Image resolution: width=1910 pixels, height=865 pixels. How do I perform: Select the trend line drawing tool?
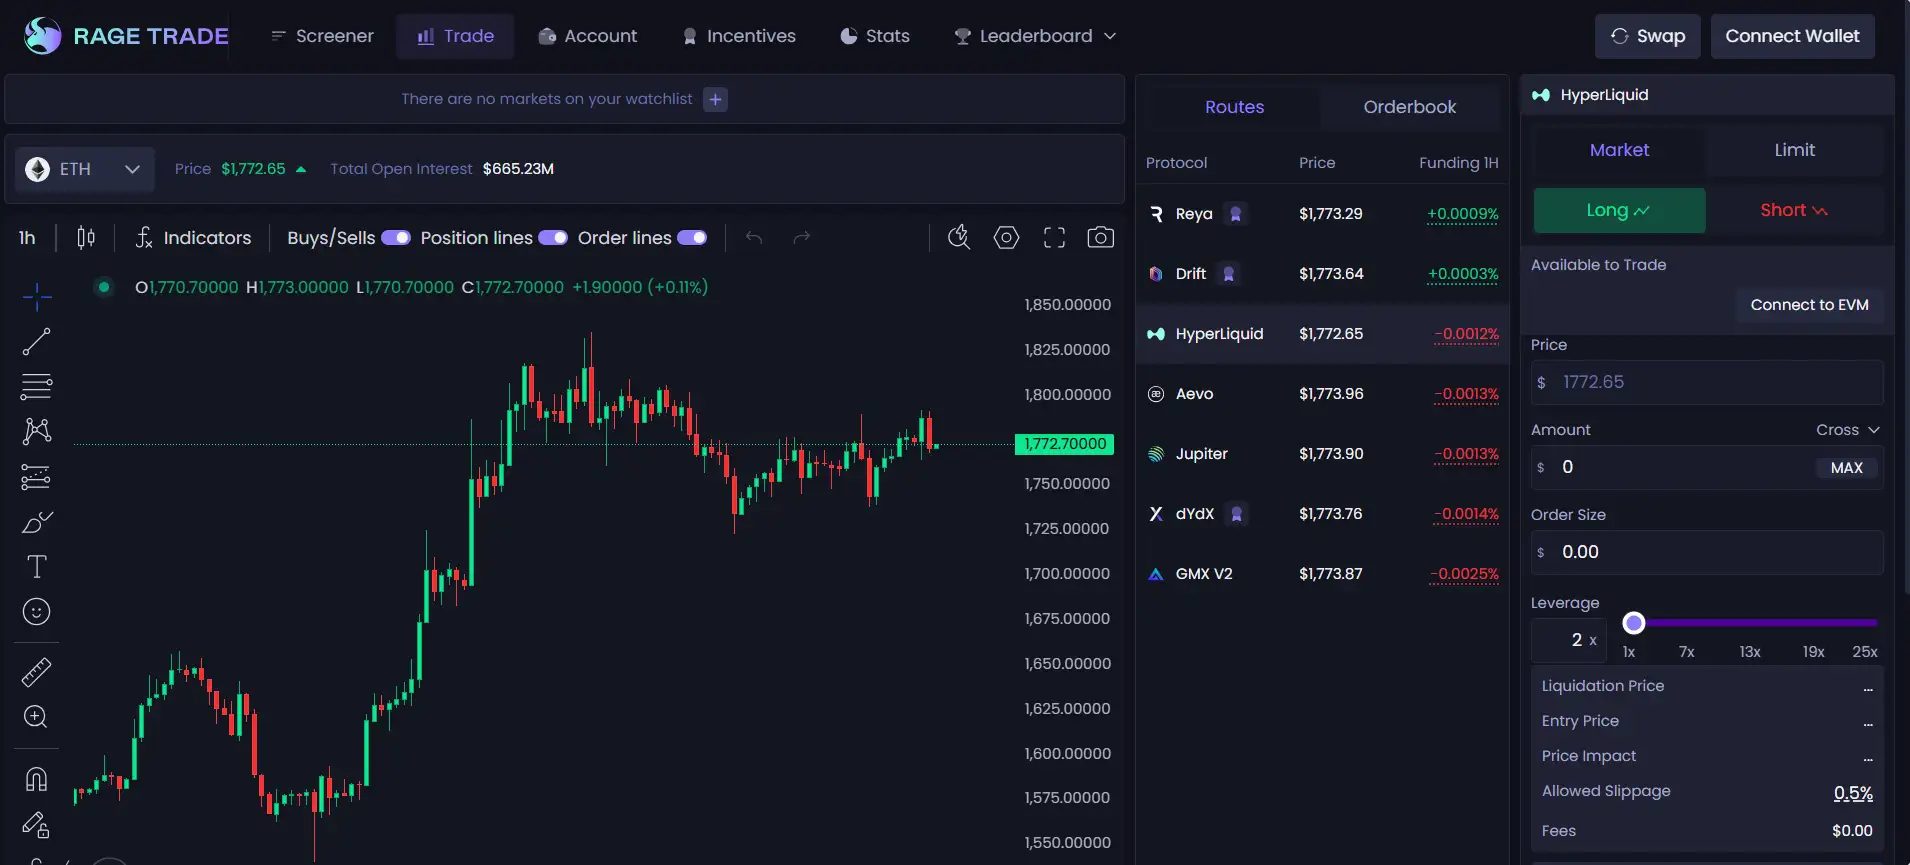(x=36, y=342)
